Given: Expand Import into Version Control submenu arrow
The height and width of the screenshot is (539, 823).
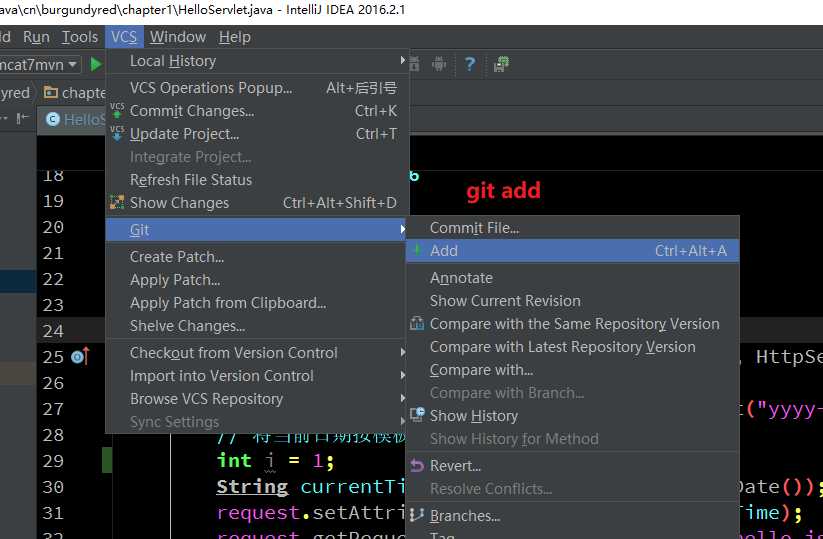Looking at the screenshot, I should (x=403, y=375).
